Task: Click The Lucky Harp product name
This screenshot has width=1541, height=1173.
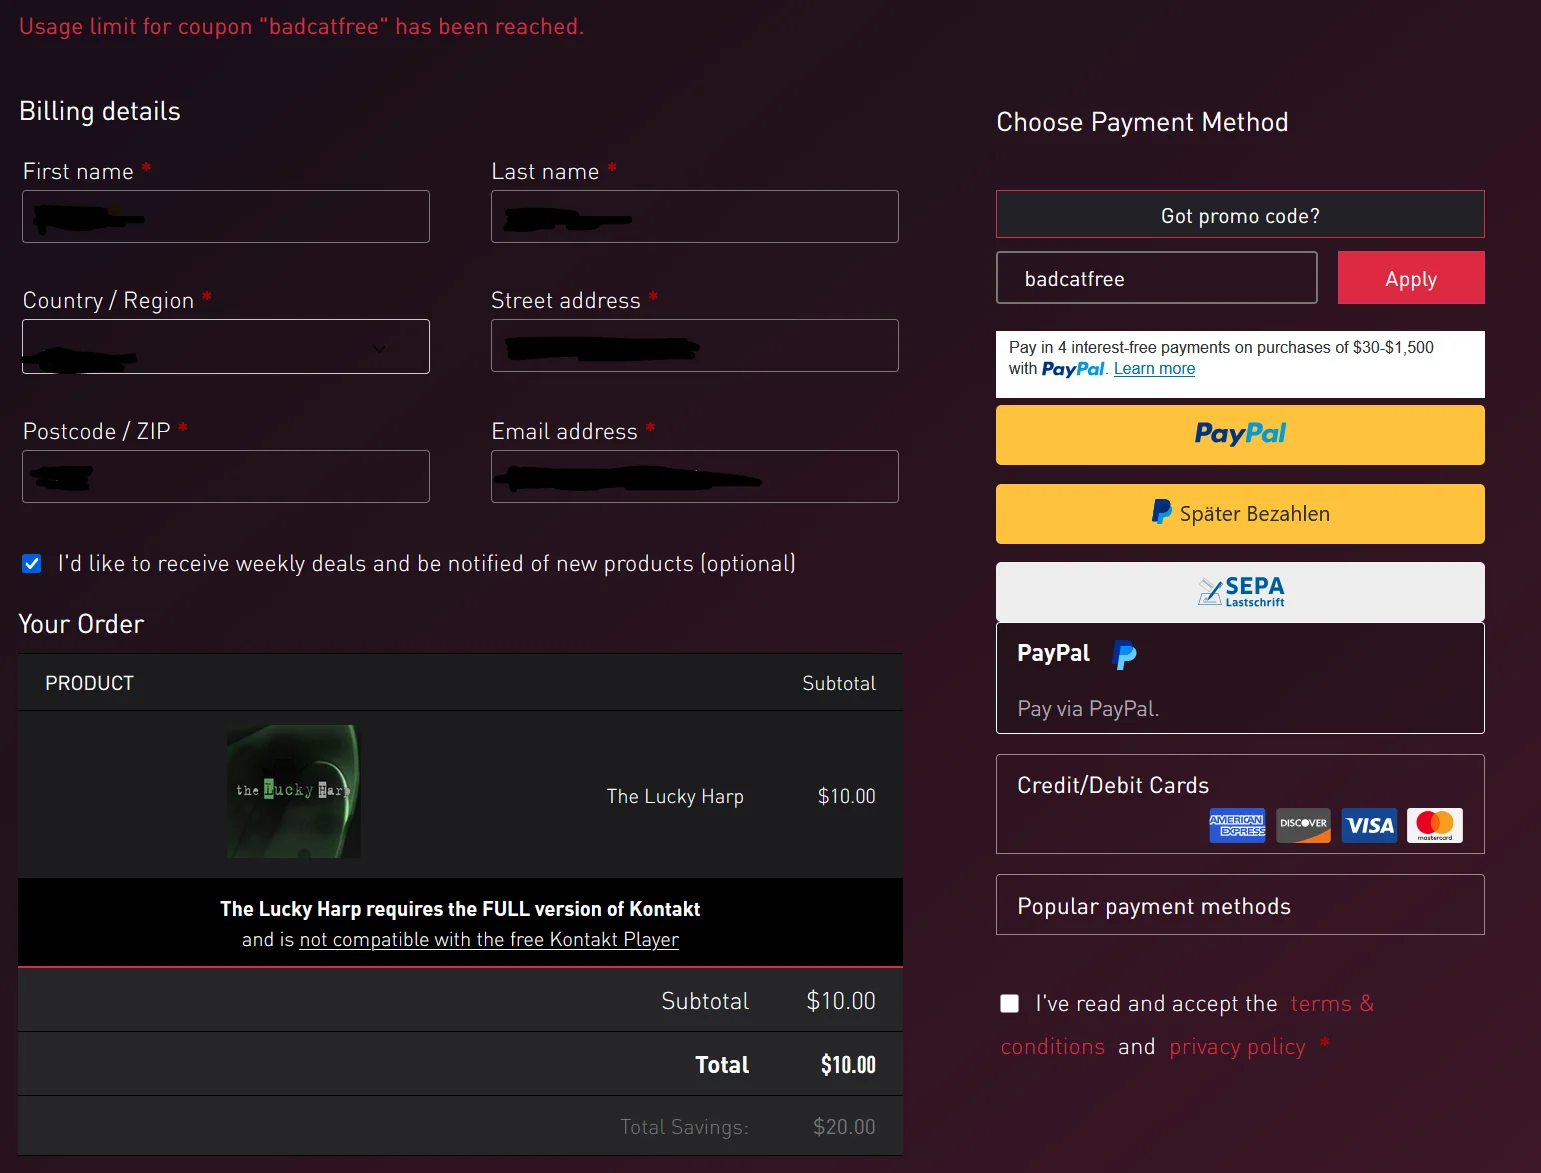Action: tap(675, 796)
